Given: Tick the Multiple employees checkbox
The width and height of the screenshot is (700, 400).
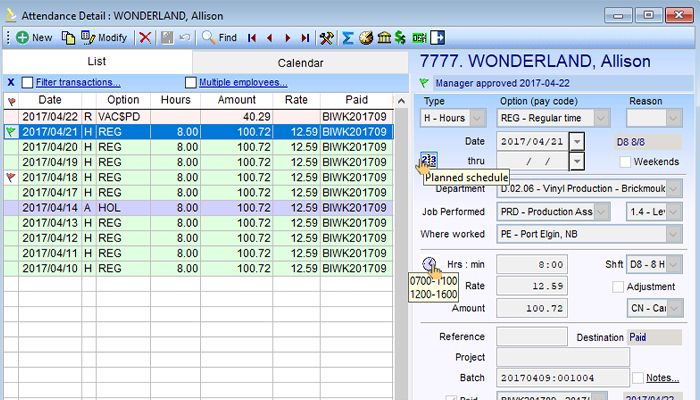Looking at the screenshot, I should click(190, 82).
